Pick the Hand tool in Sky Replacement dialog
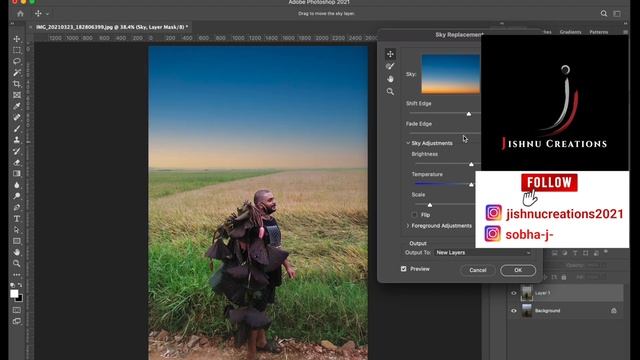Screen dimensions: 640x360 (x=390, y=79)
